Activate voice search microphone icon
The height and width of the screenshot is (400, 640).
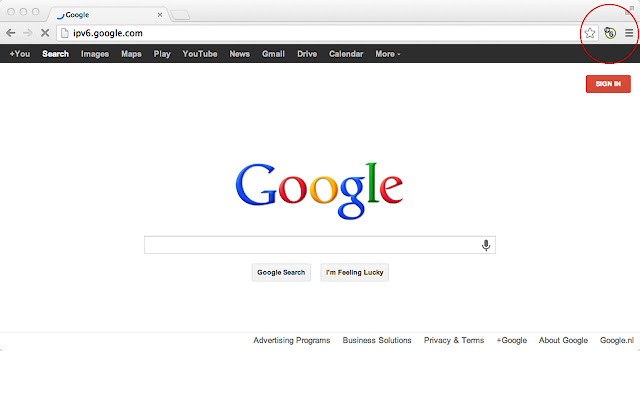click(486, 245)
